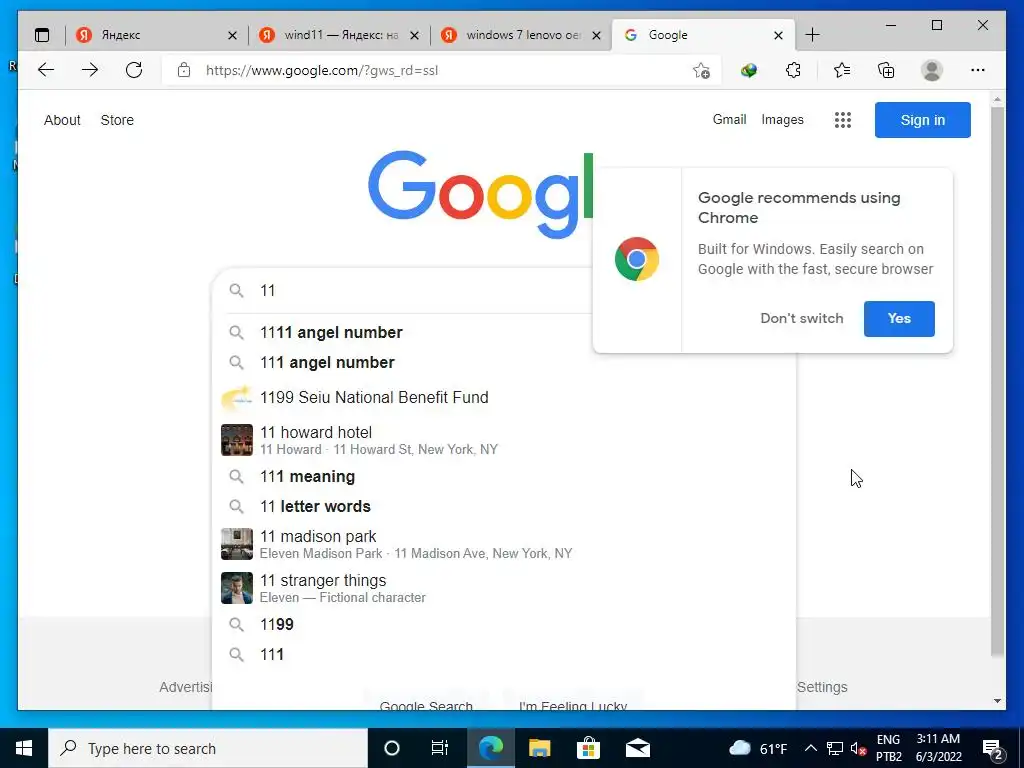Select the suggestion 1199

click(504, 624)
